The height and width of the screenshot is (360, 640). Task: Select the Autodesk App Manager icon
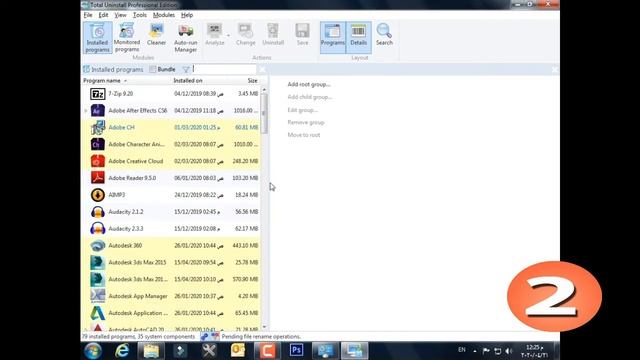point(98,296)
